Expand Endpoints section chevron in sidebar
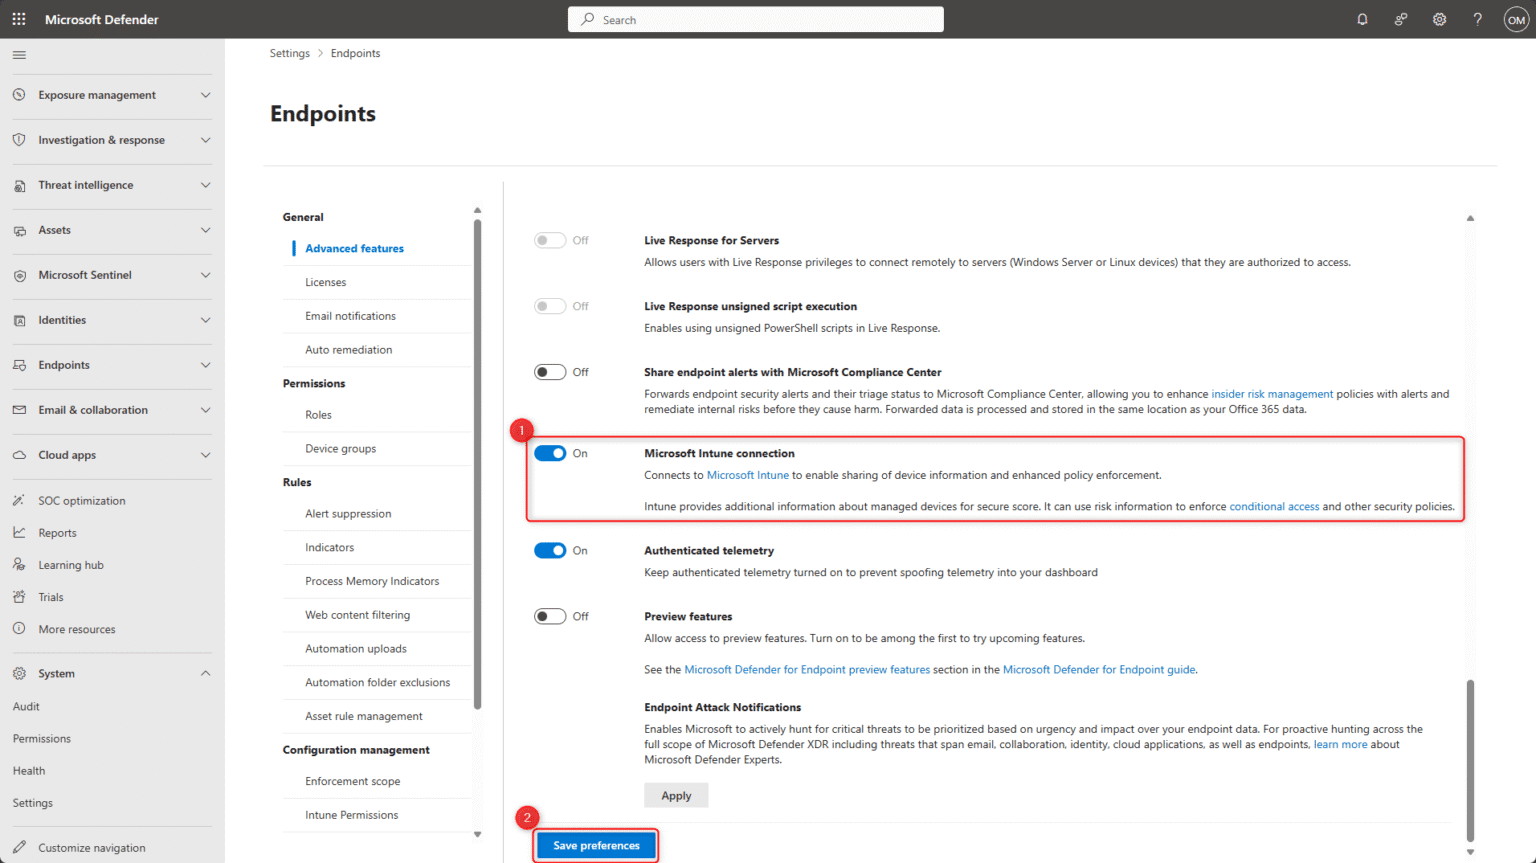 coord(205,365)
